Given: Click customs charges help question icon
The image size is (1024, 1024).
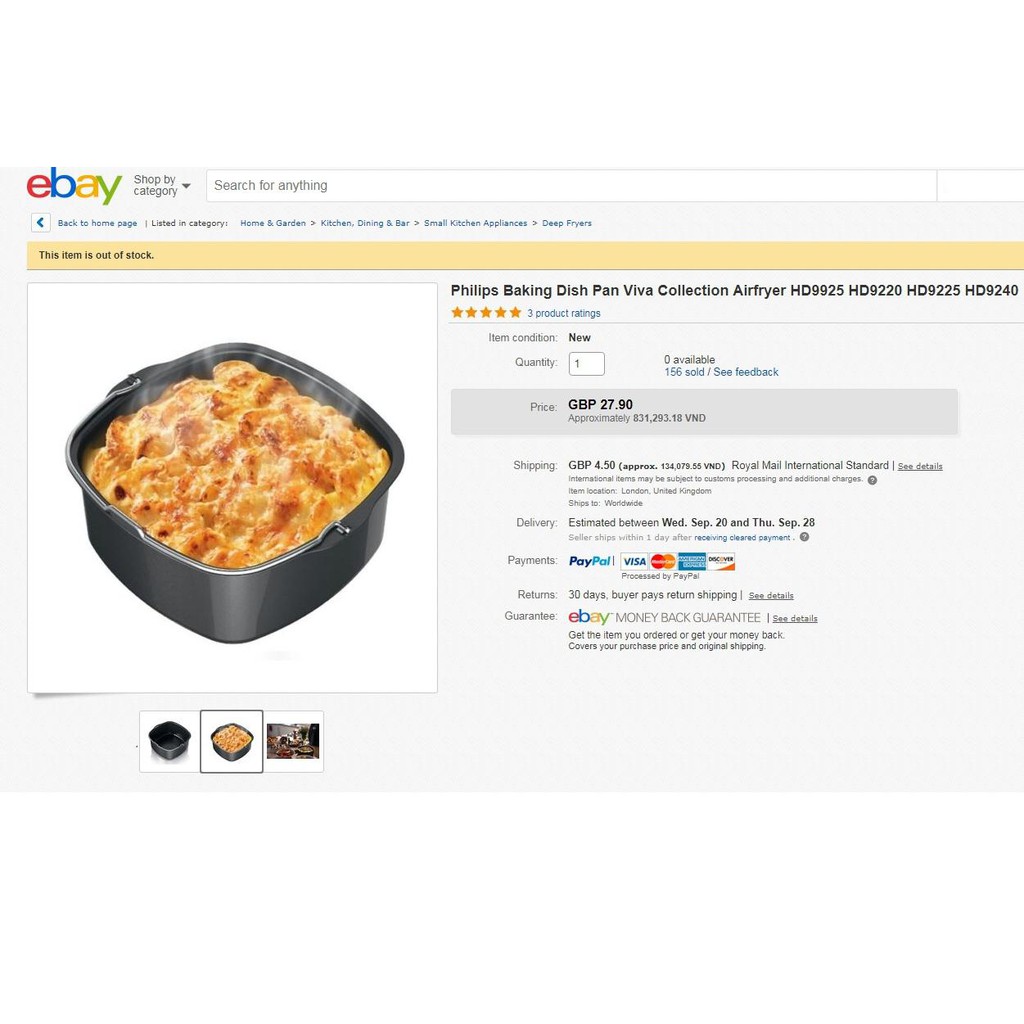Looking at the screenshot, I should (872, 480).
